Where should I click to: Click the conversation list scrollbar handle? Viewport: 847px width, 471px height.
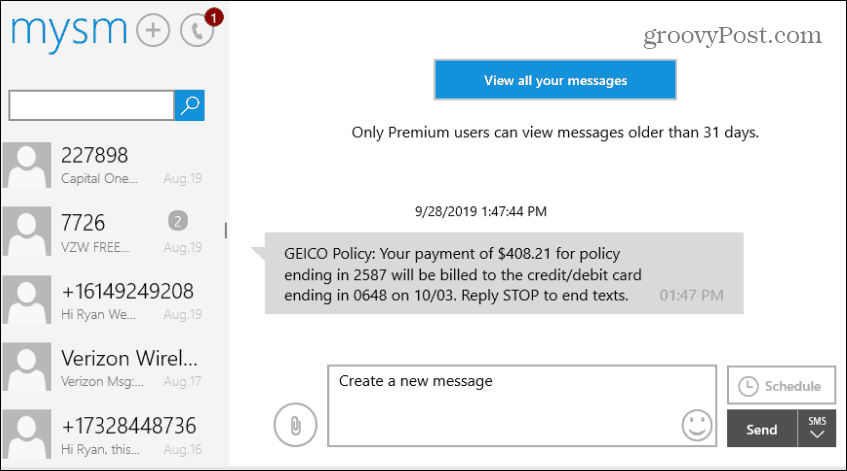click(x=225, y=230)
